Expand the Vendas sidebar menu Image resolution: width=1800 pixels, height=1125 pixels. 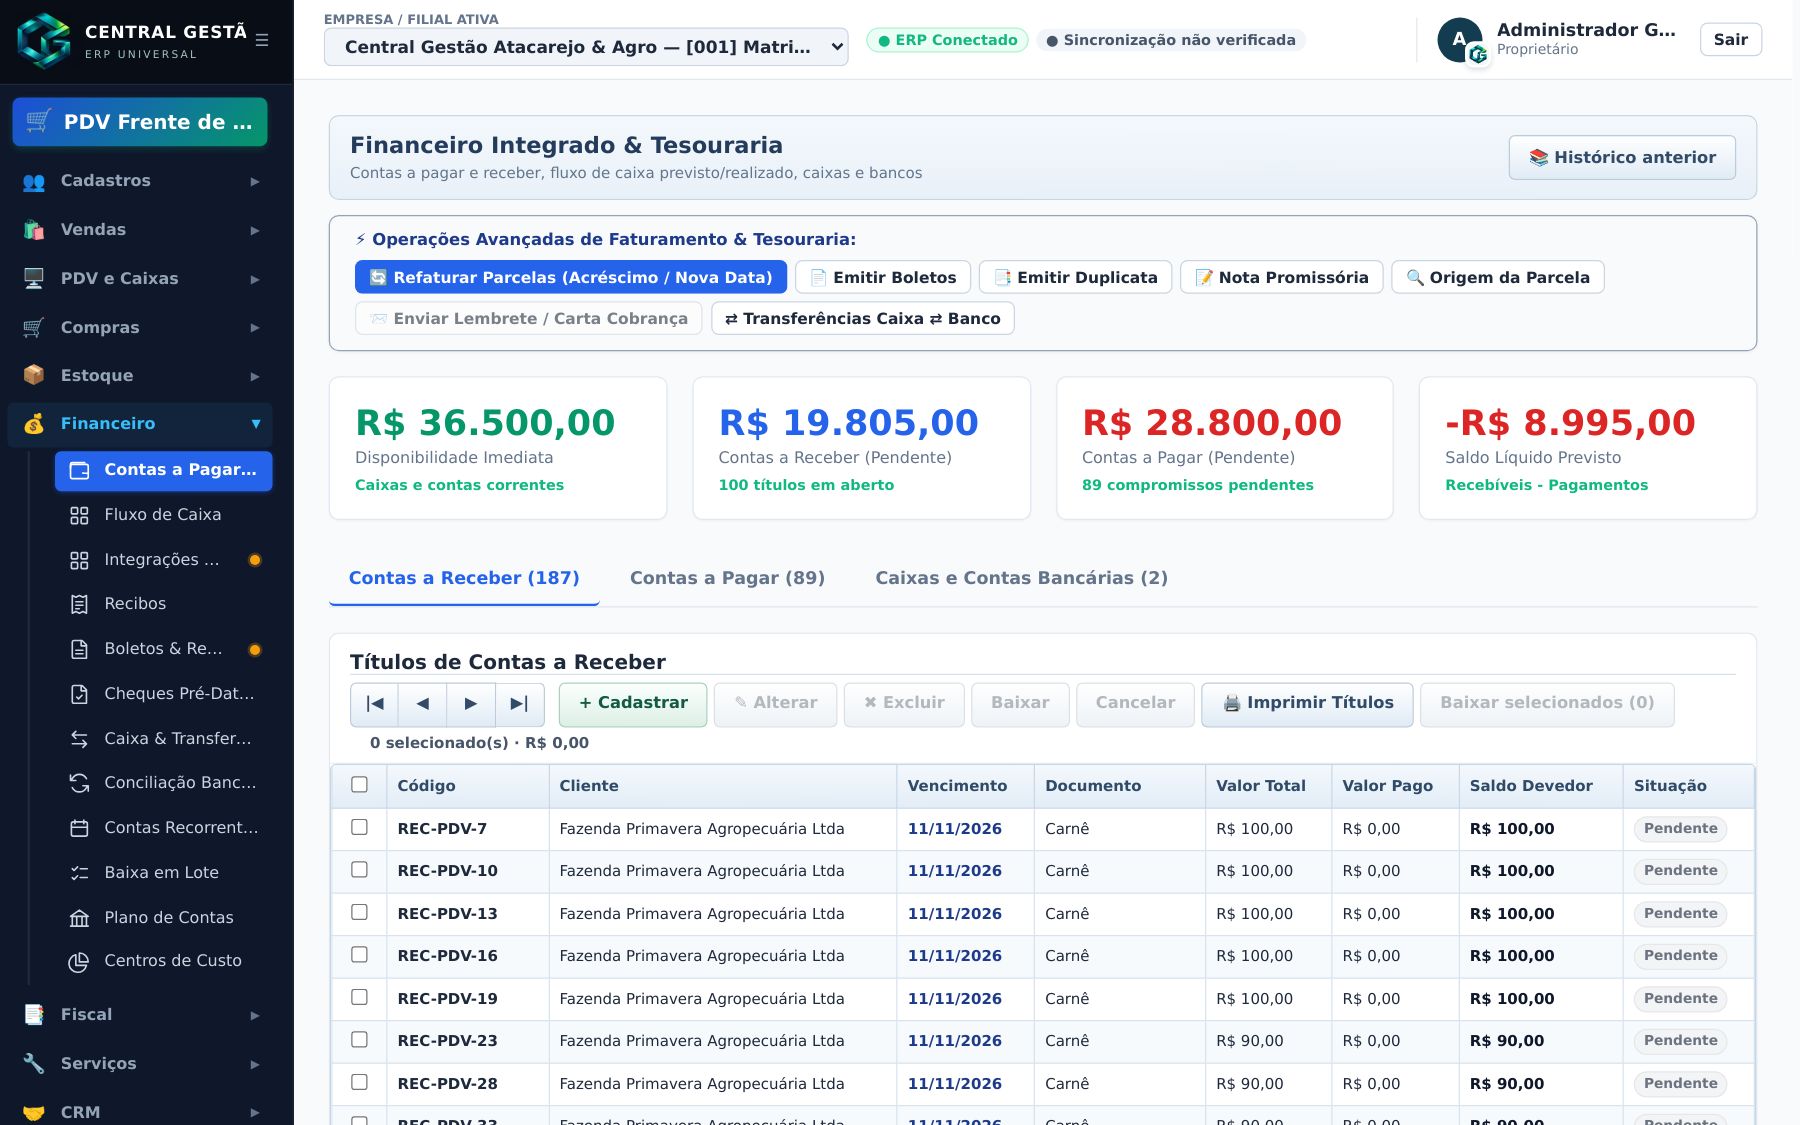(x=140, y=230)
